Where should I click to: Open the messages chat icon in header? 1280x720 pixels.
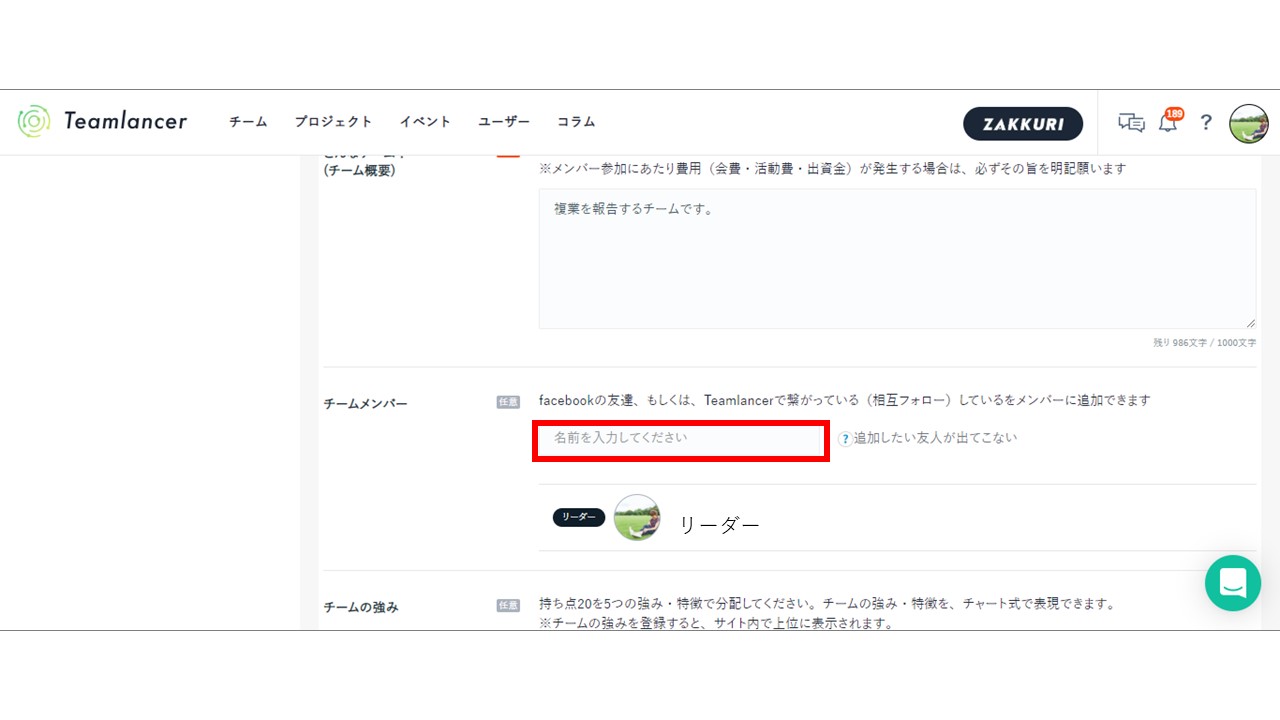(1131, 123)
